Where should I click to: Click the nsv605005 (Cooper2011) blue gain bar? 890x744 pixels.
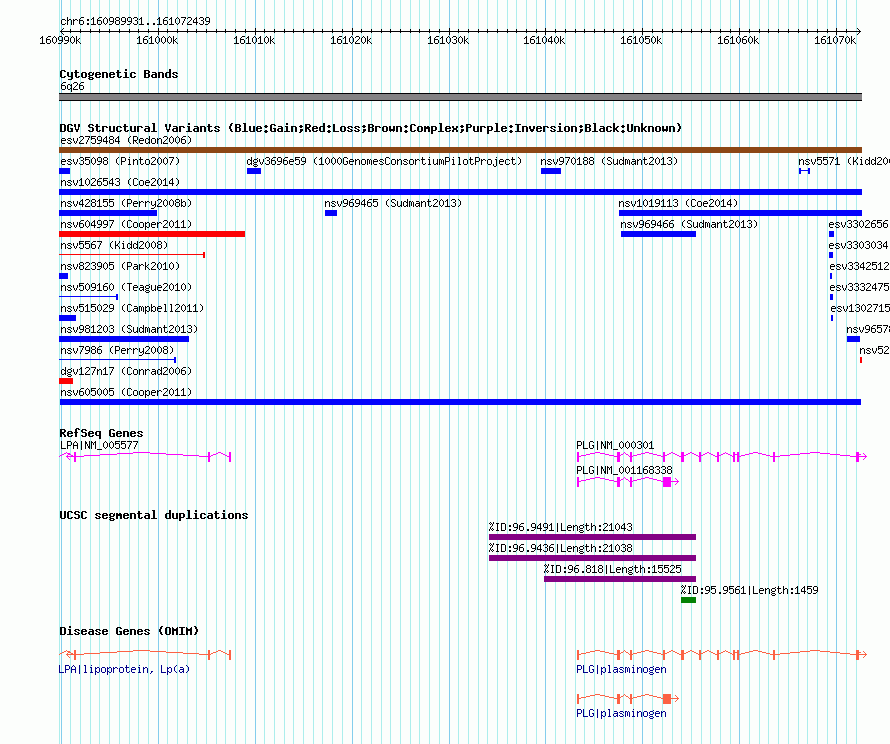point(460,402)
